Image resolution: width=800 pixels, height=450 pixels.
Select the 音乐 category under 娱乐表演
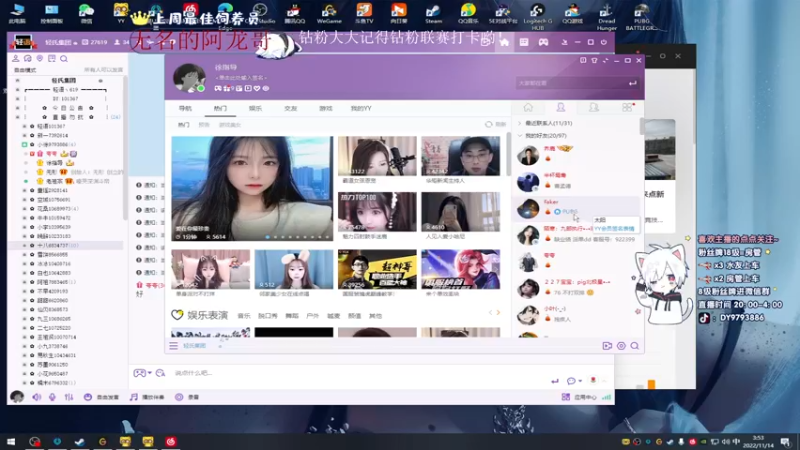point(244,316)
